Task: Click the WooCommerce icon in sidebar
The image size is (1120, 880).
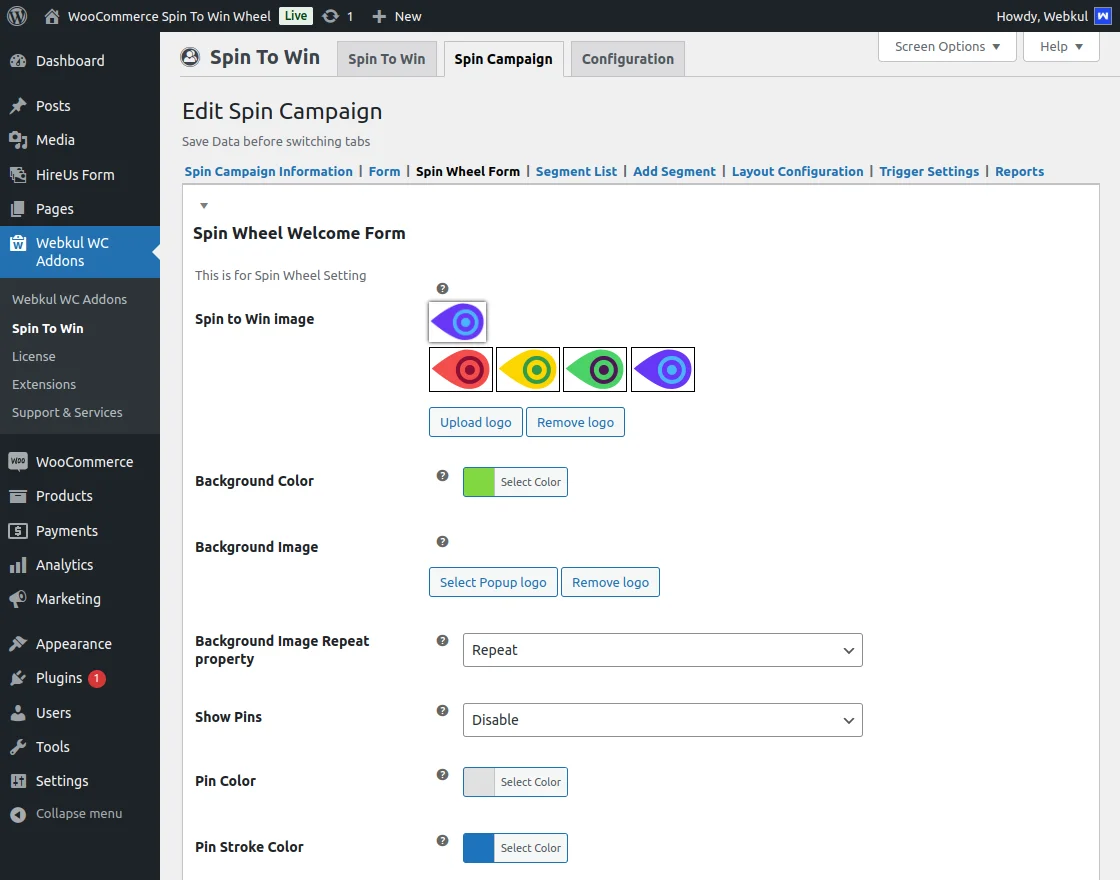Action: point(18,462)
